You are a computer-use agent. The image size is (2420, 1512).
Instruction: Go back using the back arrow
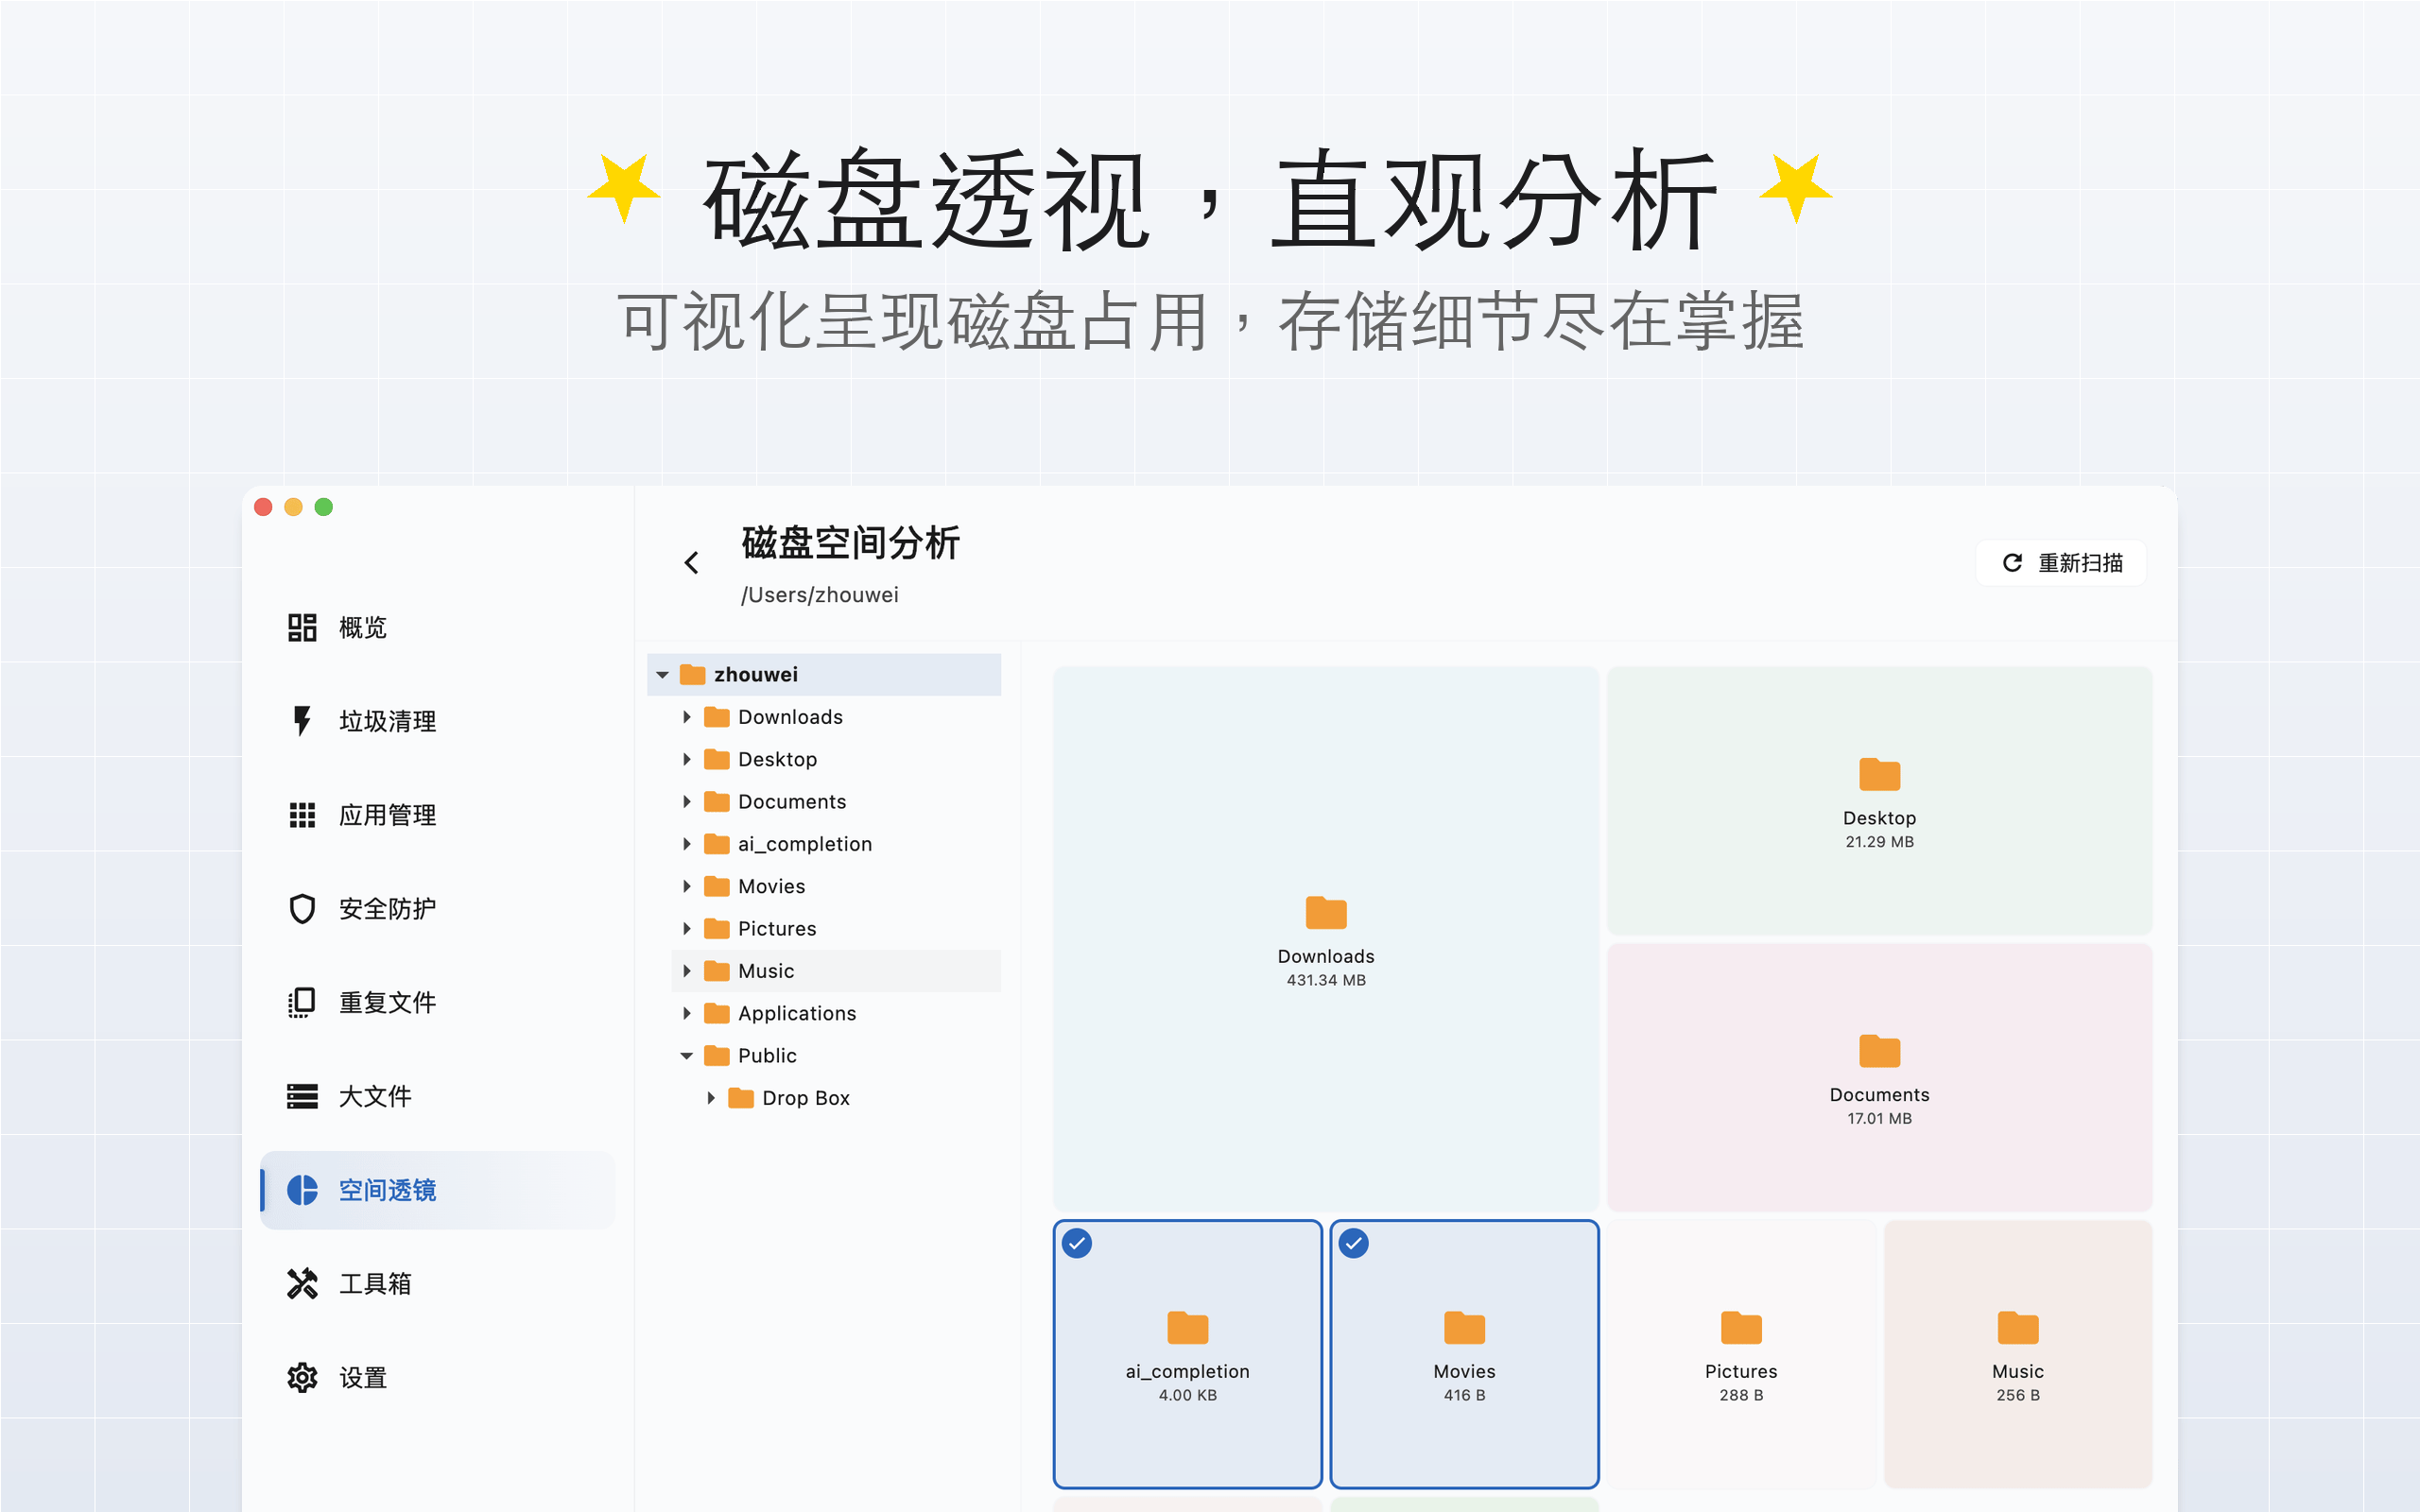click(x=691, y=562)
